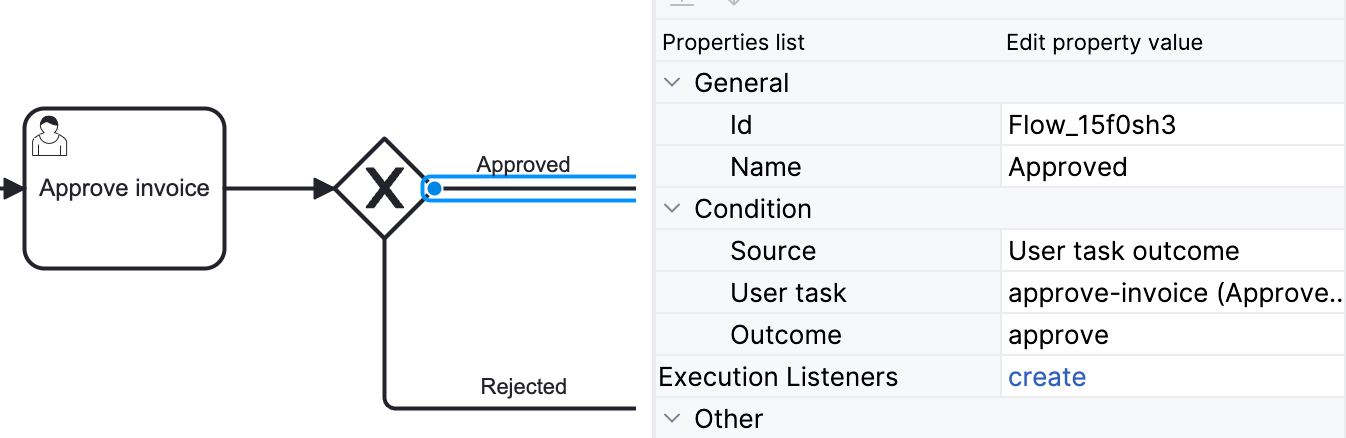Edit the Id value Flow_15f0sh3
Screen dimensions: 1346x438
point(1170,125)
